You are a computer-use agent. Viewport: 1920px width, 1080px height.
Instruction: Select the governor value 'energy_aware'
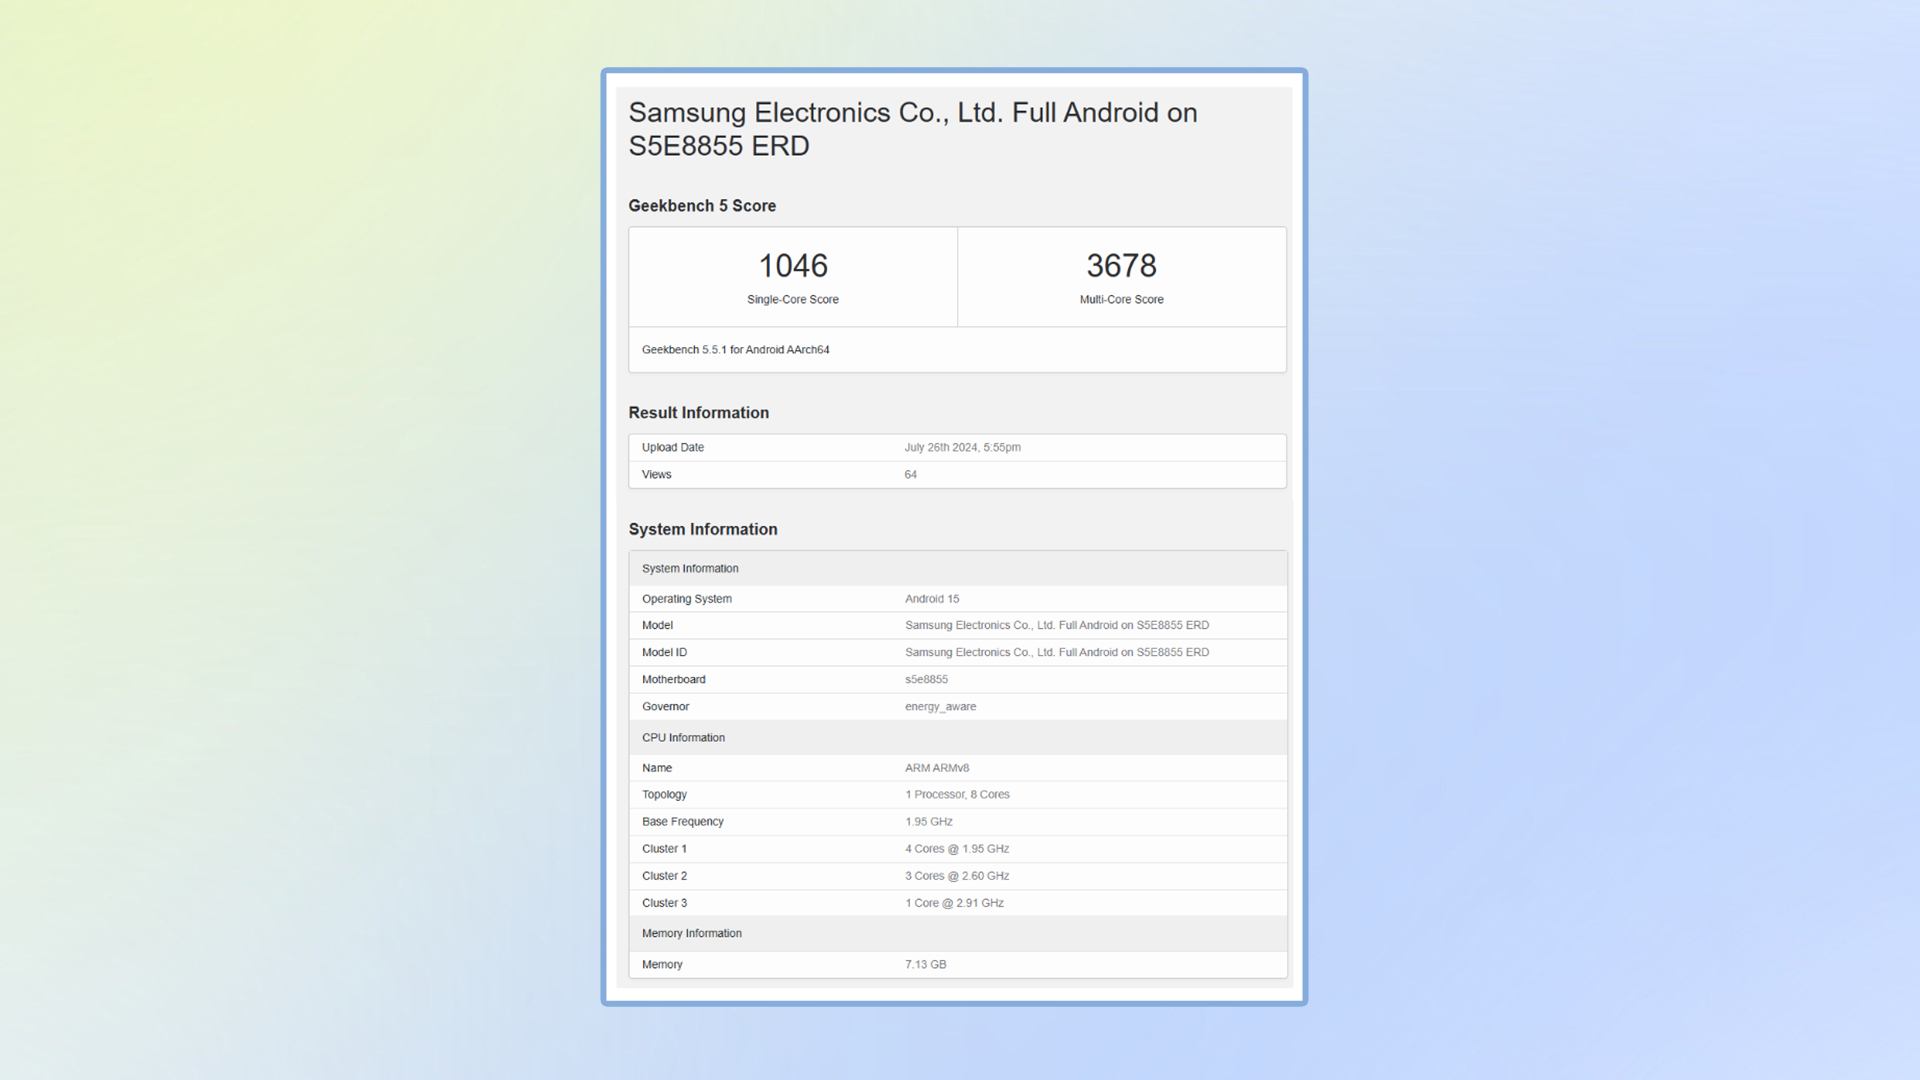pos(940,707)
